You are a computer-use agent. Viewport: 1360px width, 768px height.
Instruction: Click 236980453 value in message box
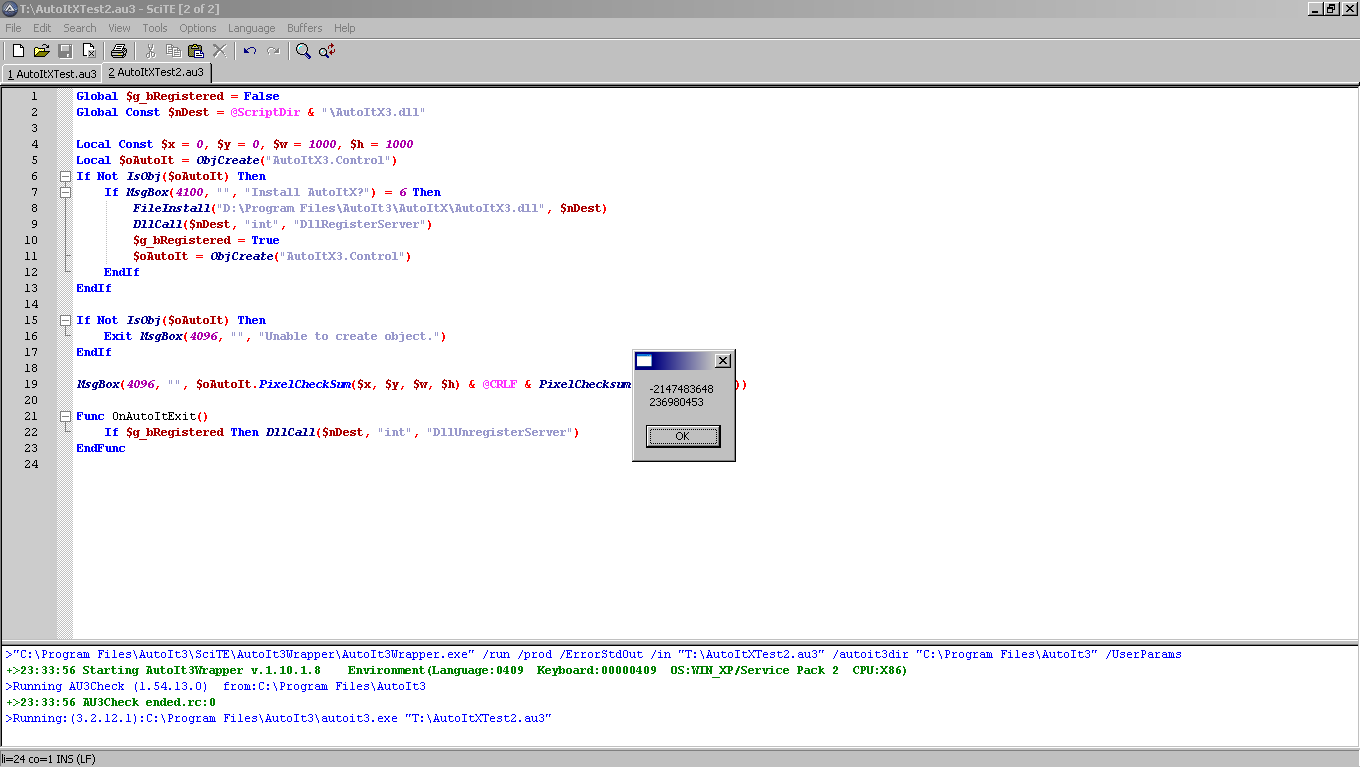pos(676,402)
